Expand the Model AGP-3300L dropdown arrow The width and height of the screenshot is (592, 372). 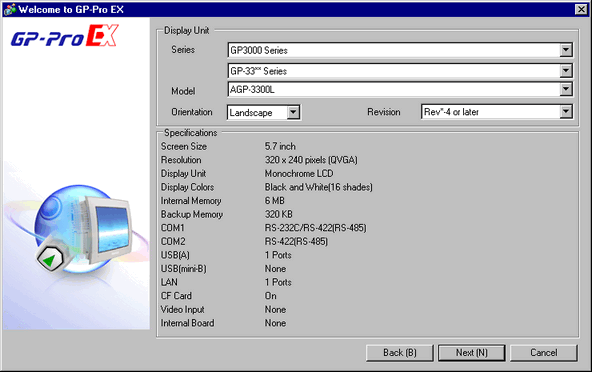pos(566,90)
